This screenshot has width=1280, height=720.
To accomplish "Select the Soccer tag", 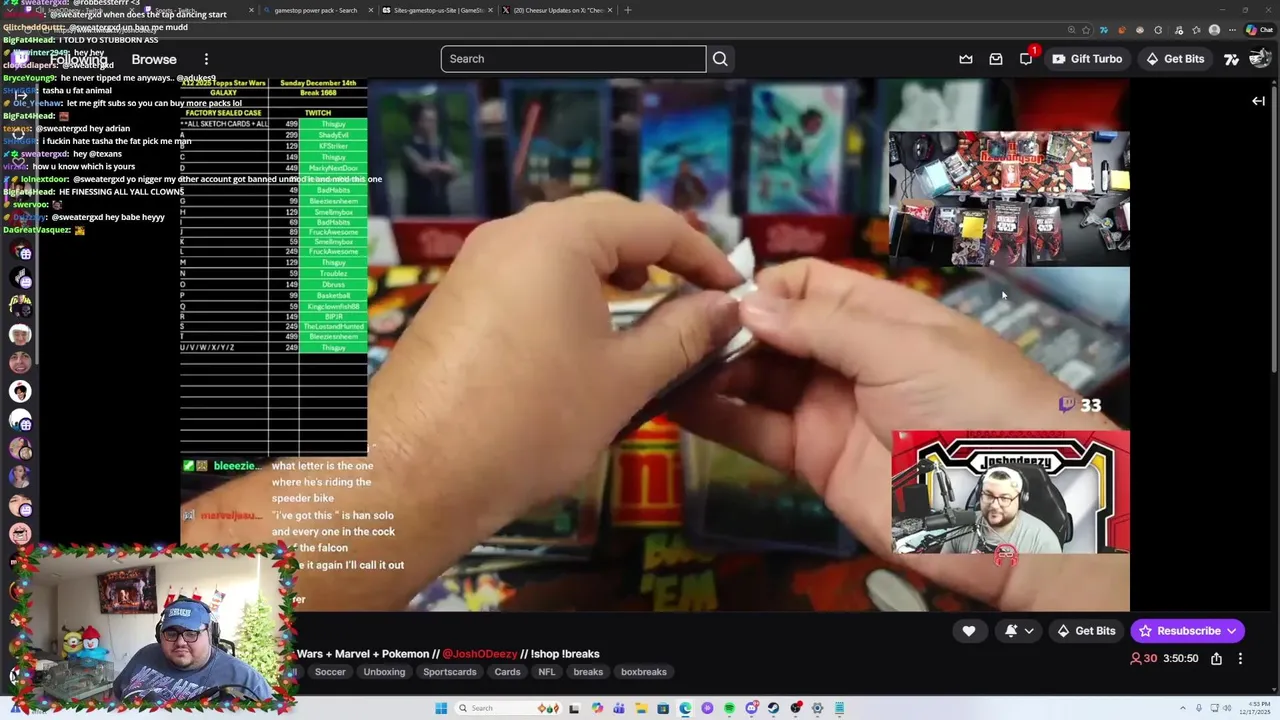I will coord(330,672).
